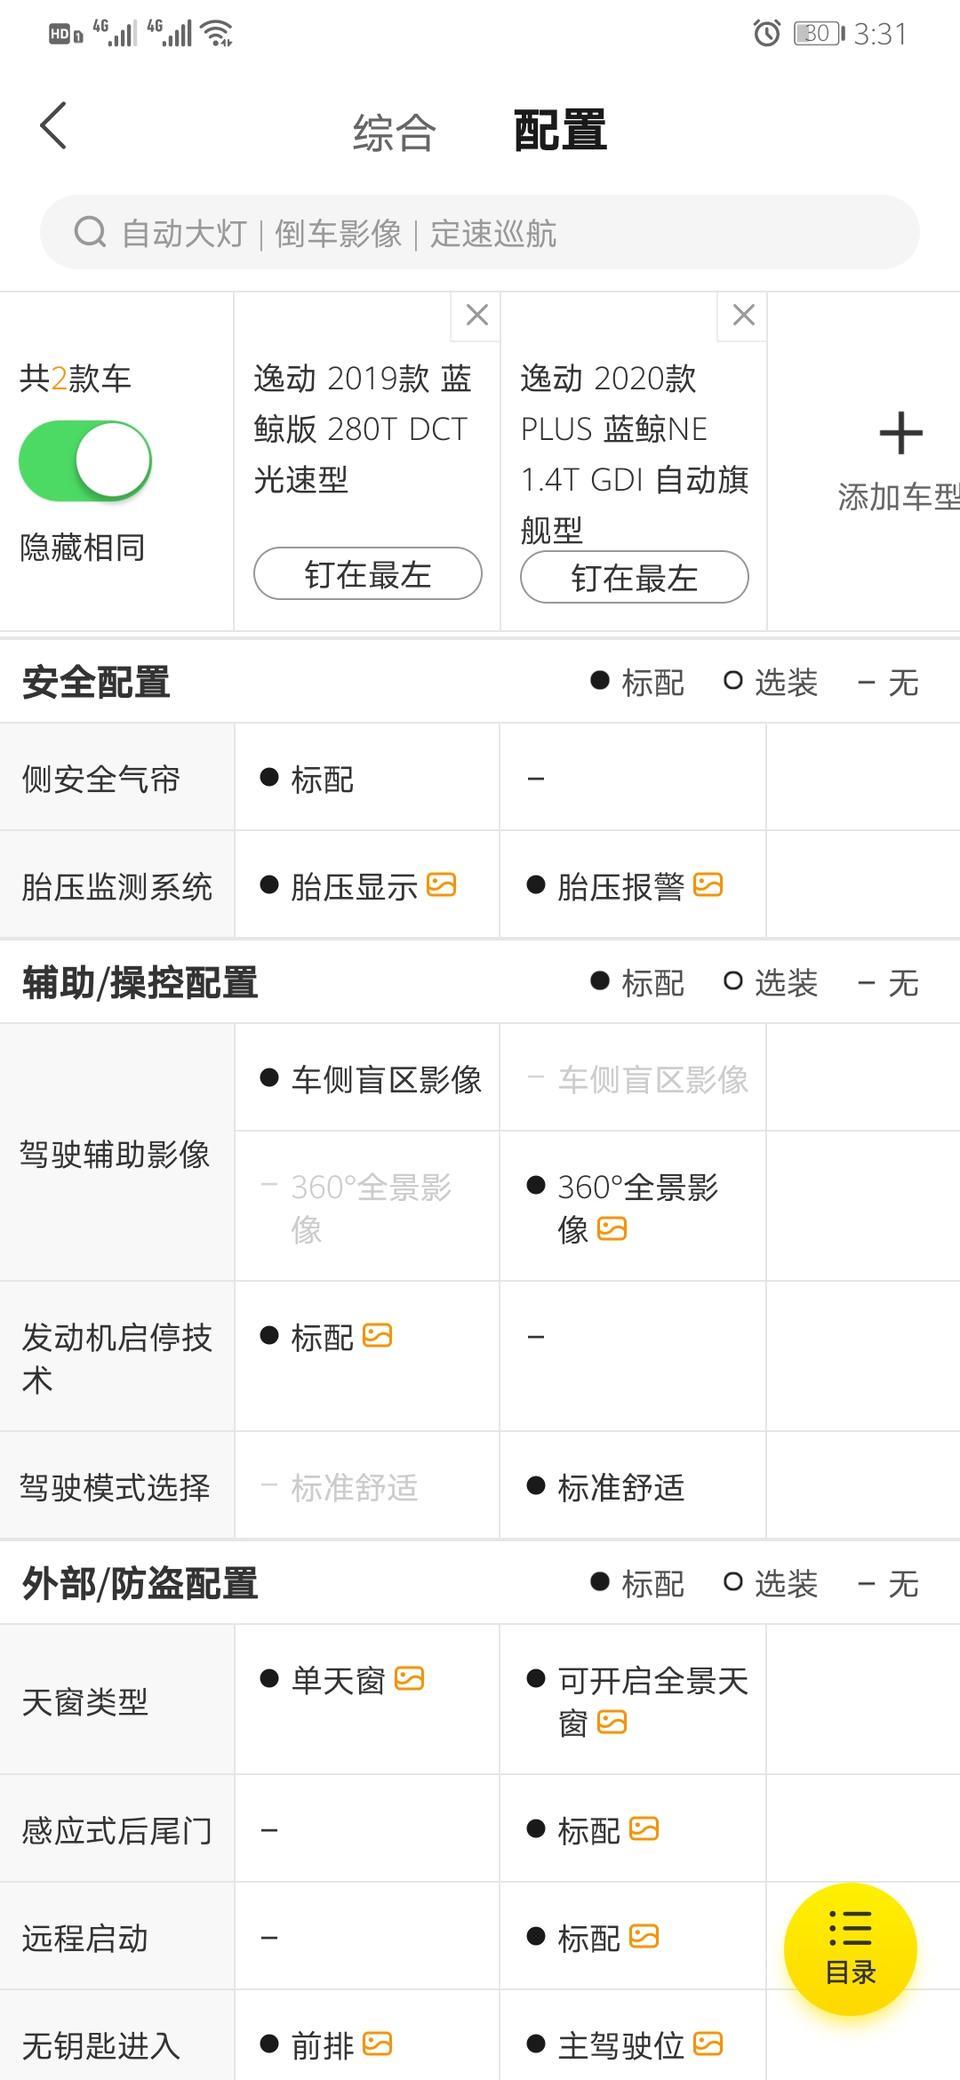View image for 感应式后尾门 标配

point(644,1829)
